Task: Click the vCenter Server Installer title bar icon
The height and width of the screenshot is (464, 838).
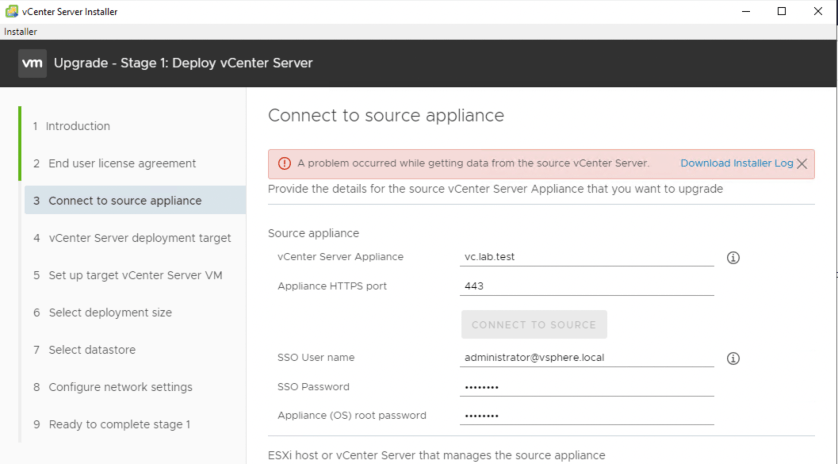Action: pyautogui.click(x=11, y=11)
